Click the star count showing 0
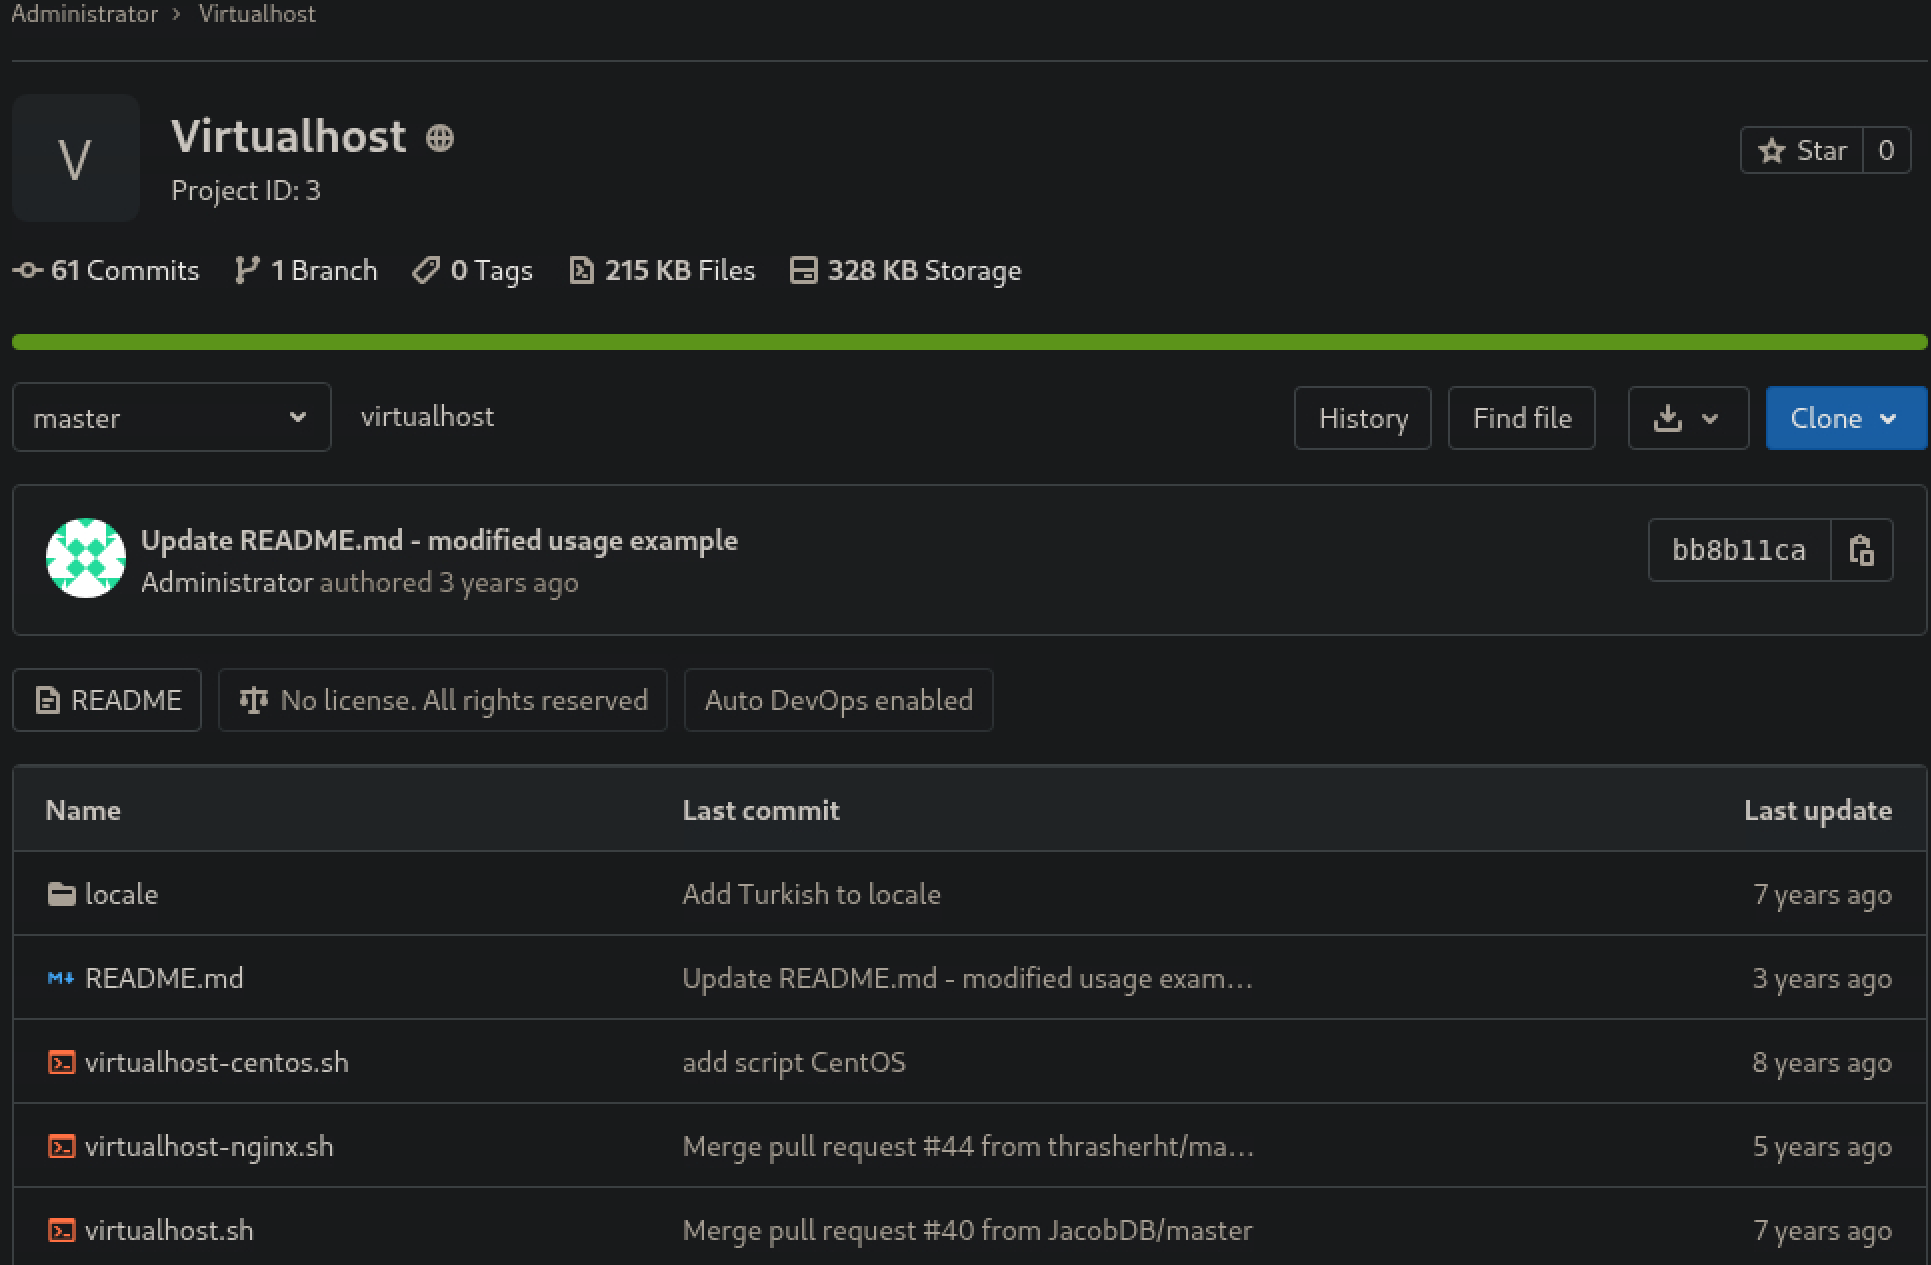This screenshot has width=1931, height=1265. pyautogui.click(x=1886, y=150)
